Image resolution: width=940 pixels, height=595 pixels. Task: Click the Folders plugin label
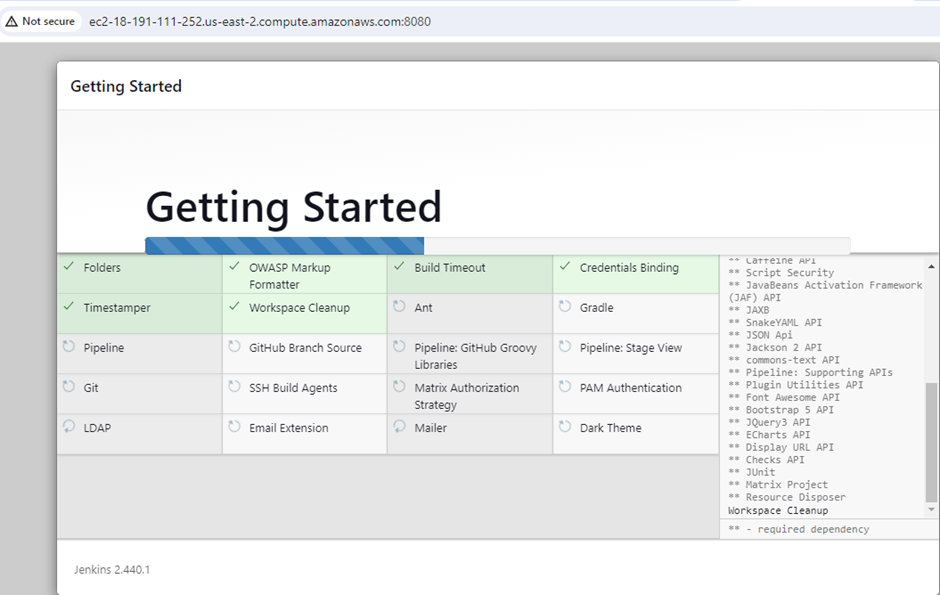tap(102, 268)
